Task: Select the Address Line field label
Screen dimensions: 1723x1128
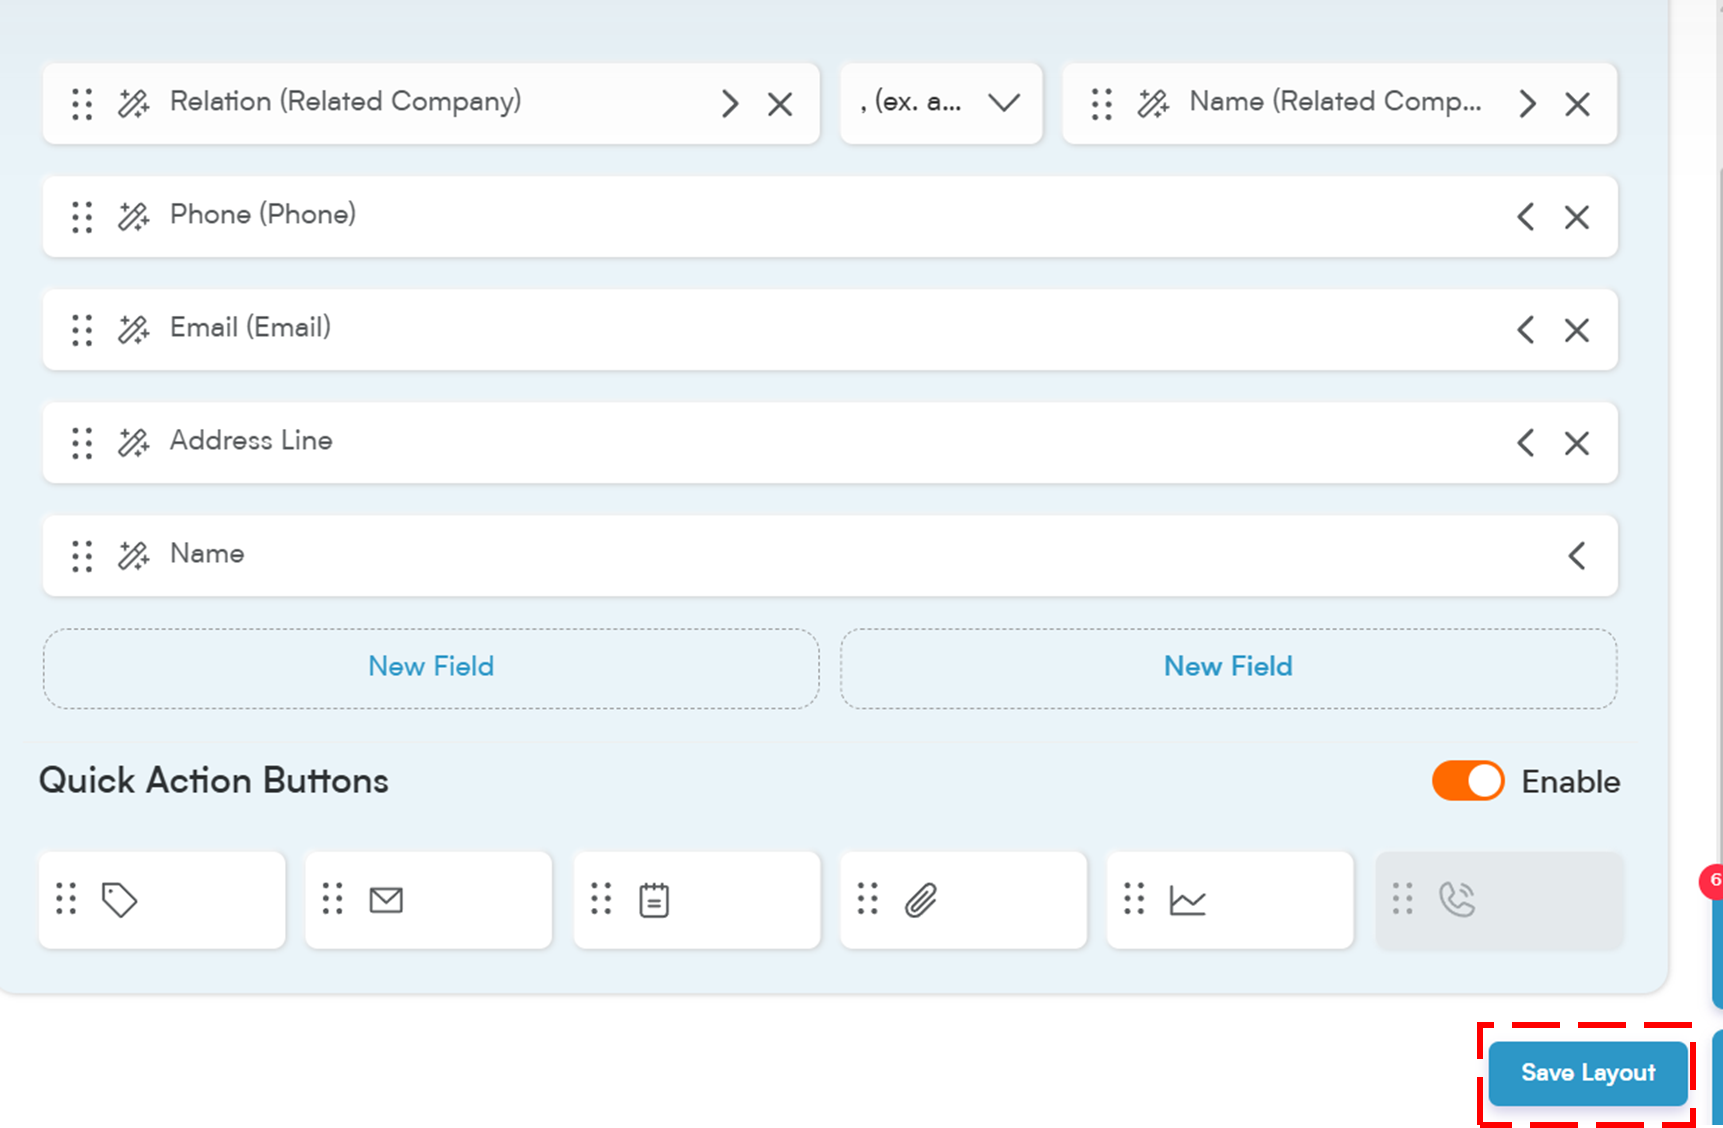Action: click(251, 440)
